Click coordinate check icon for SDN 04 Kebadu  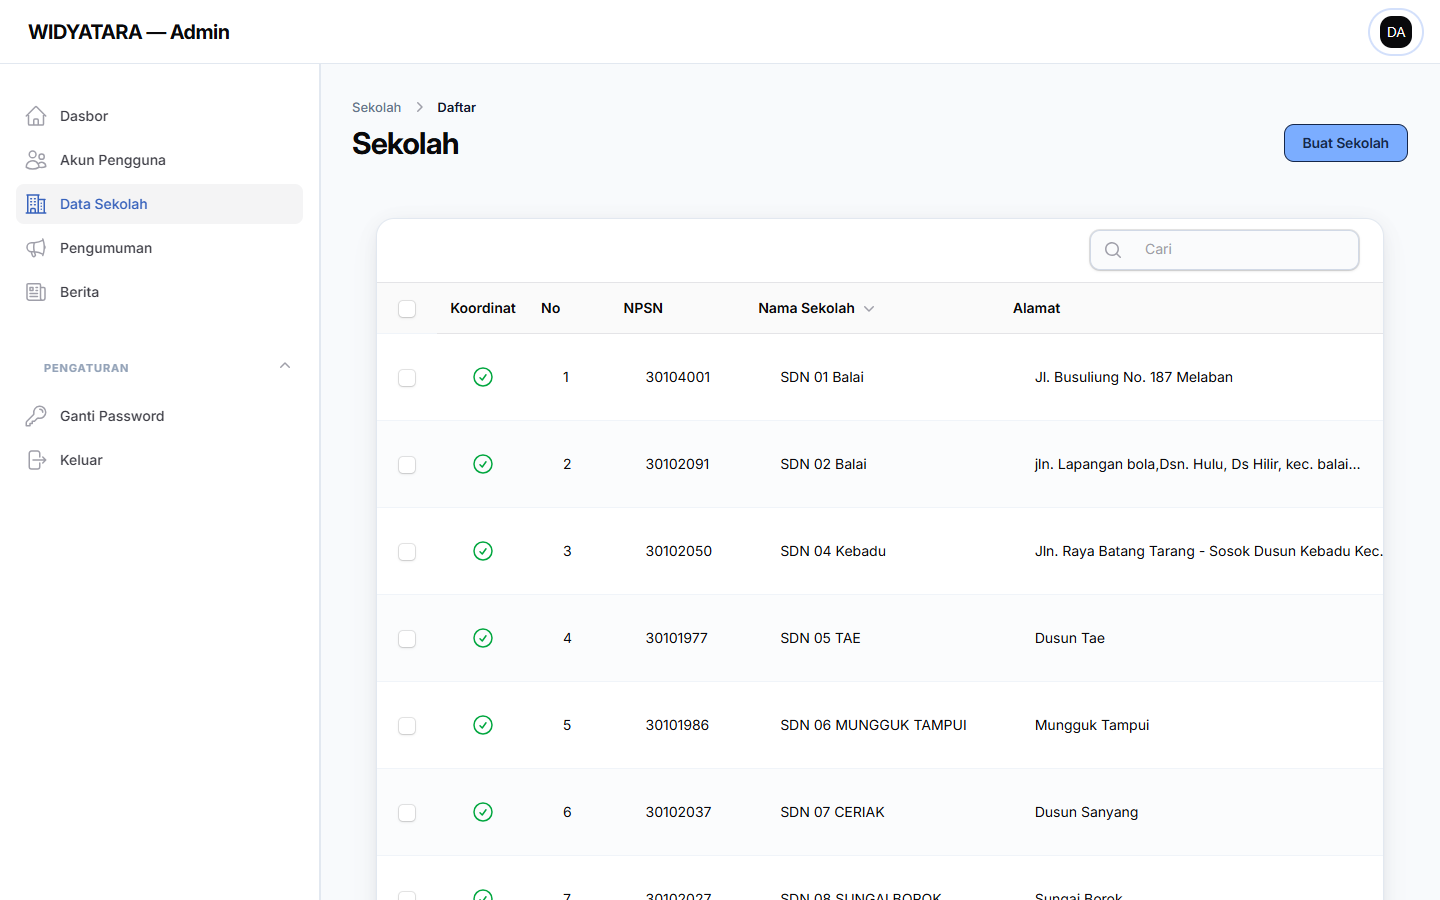click(x=483, y=551)
